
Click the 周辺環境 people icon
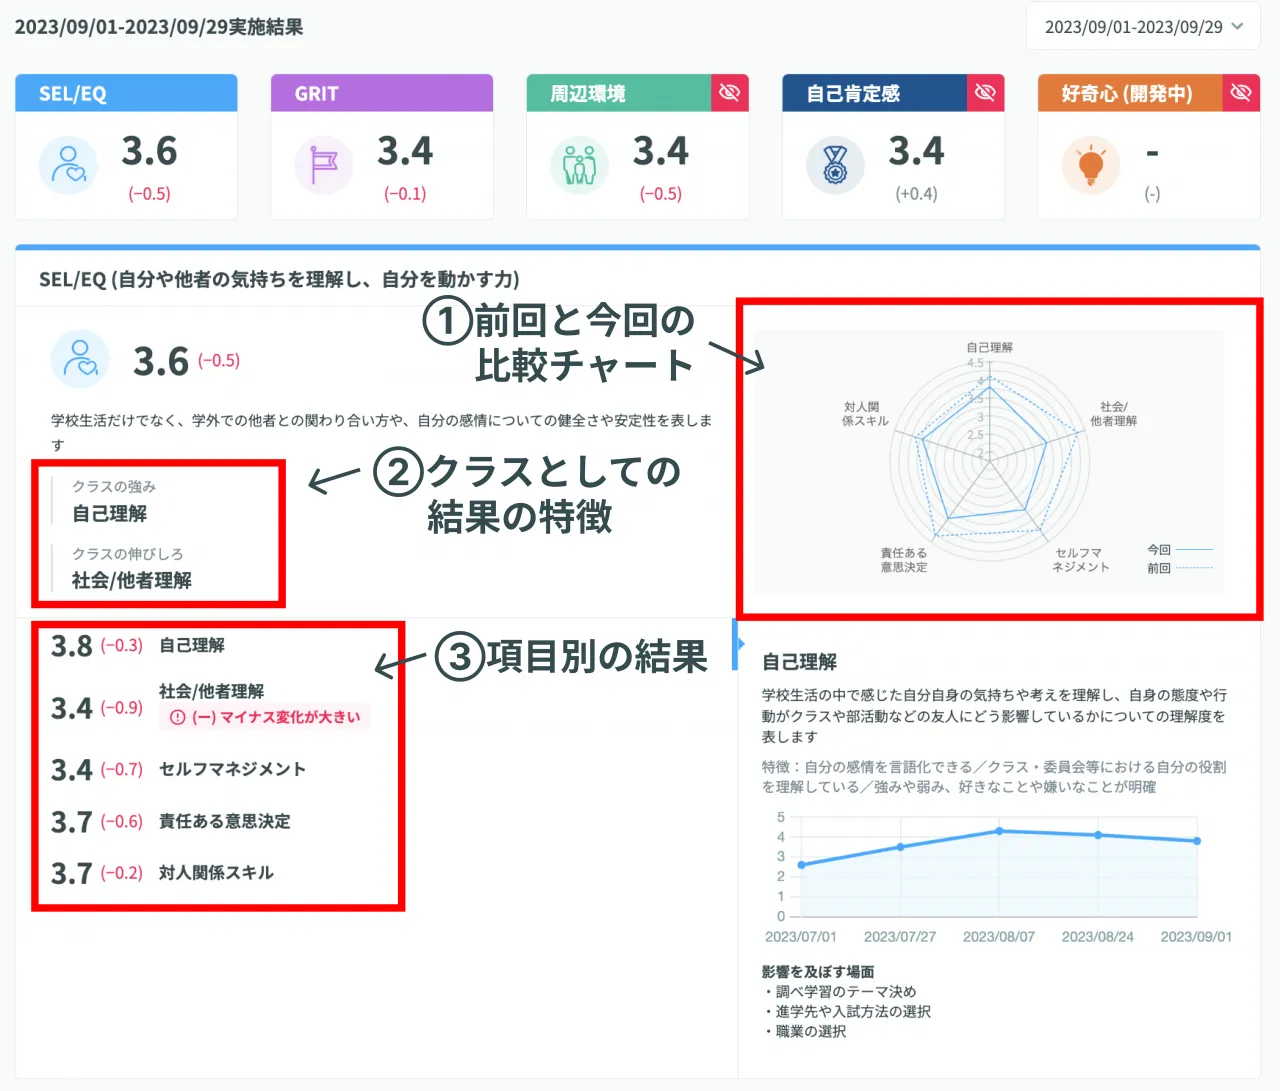click(580, 165)
